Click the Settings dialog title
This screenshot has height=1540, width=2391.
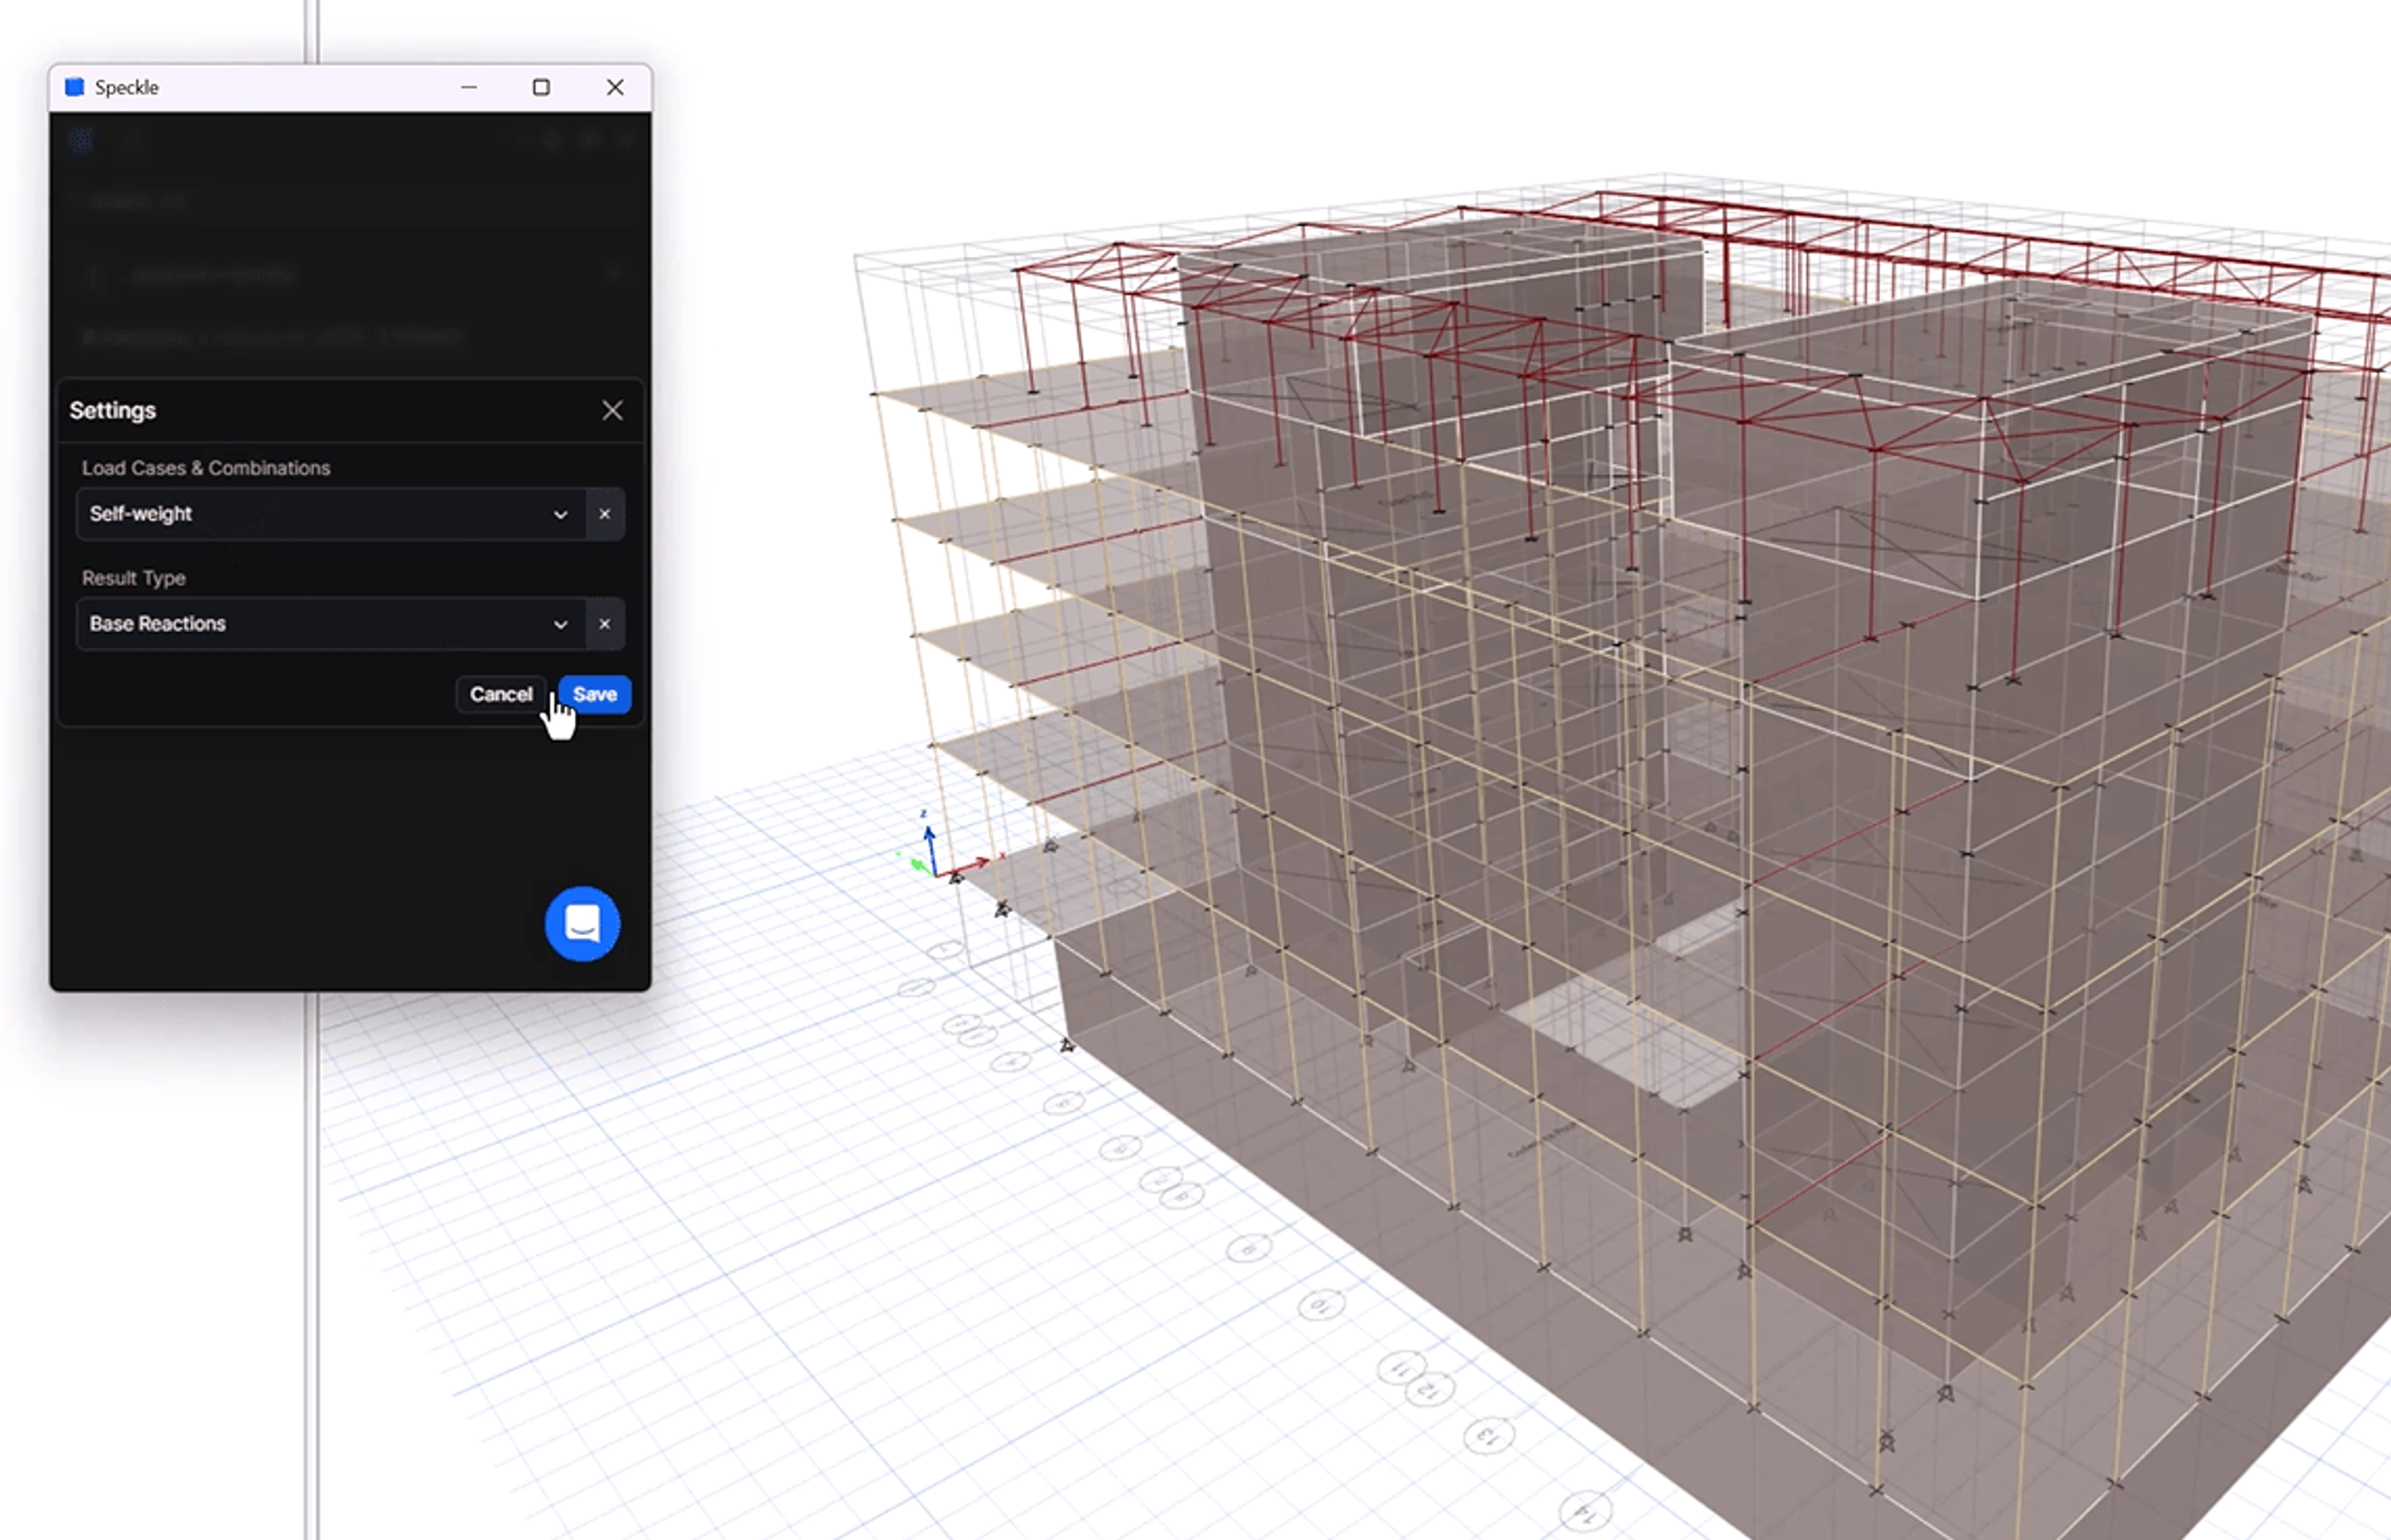click(113, 411)
